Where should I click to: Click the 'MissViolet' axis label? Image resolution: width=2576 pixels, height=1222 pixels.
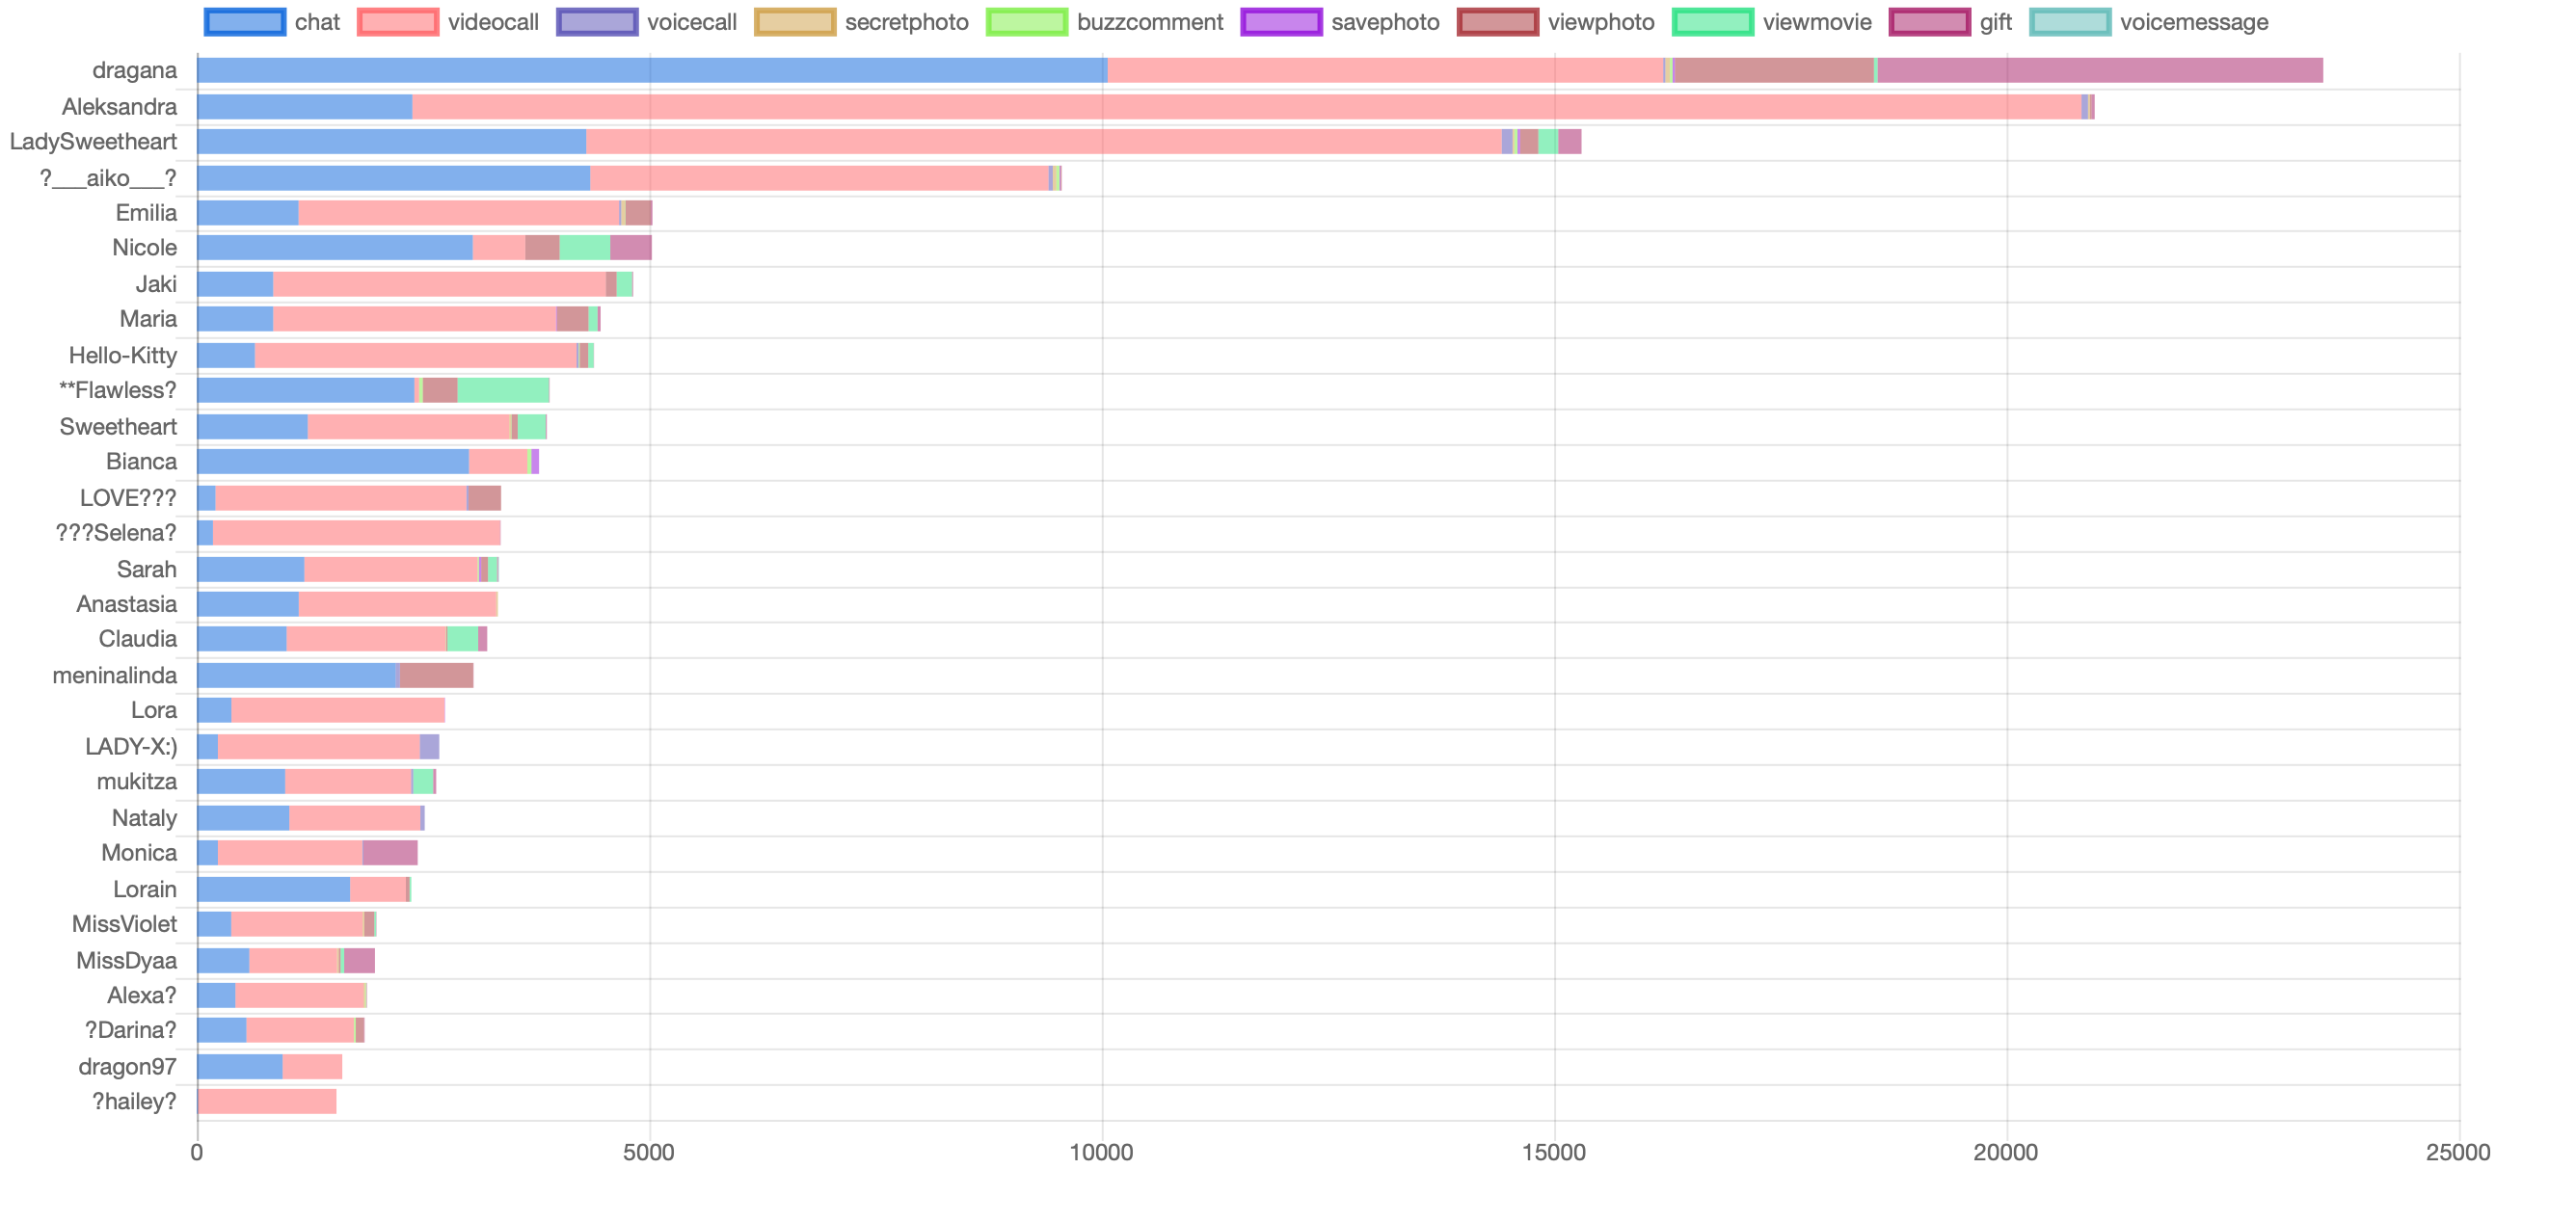point(124,924)
